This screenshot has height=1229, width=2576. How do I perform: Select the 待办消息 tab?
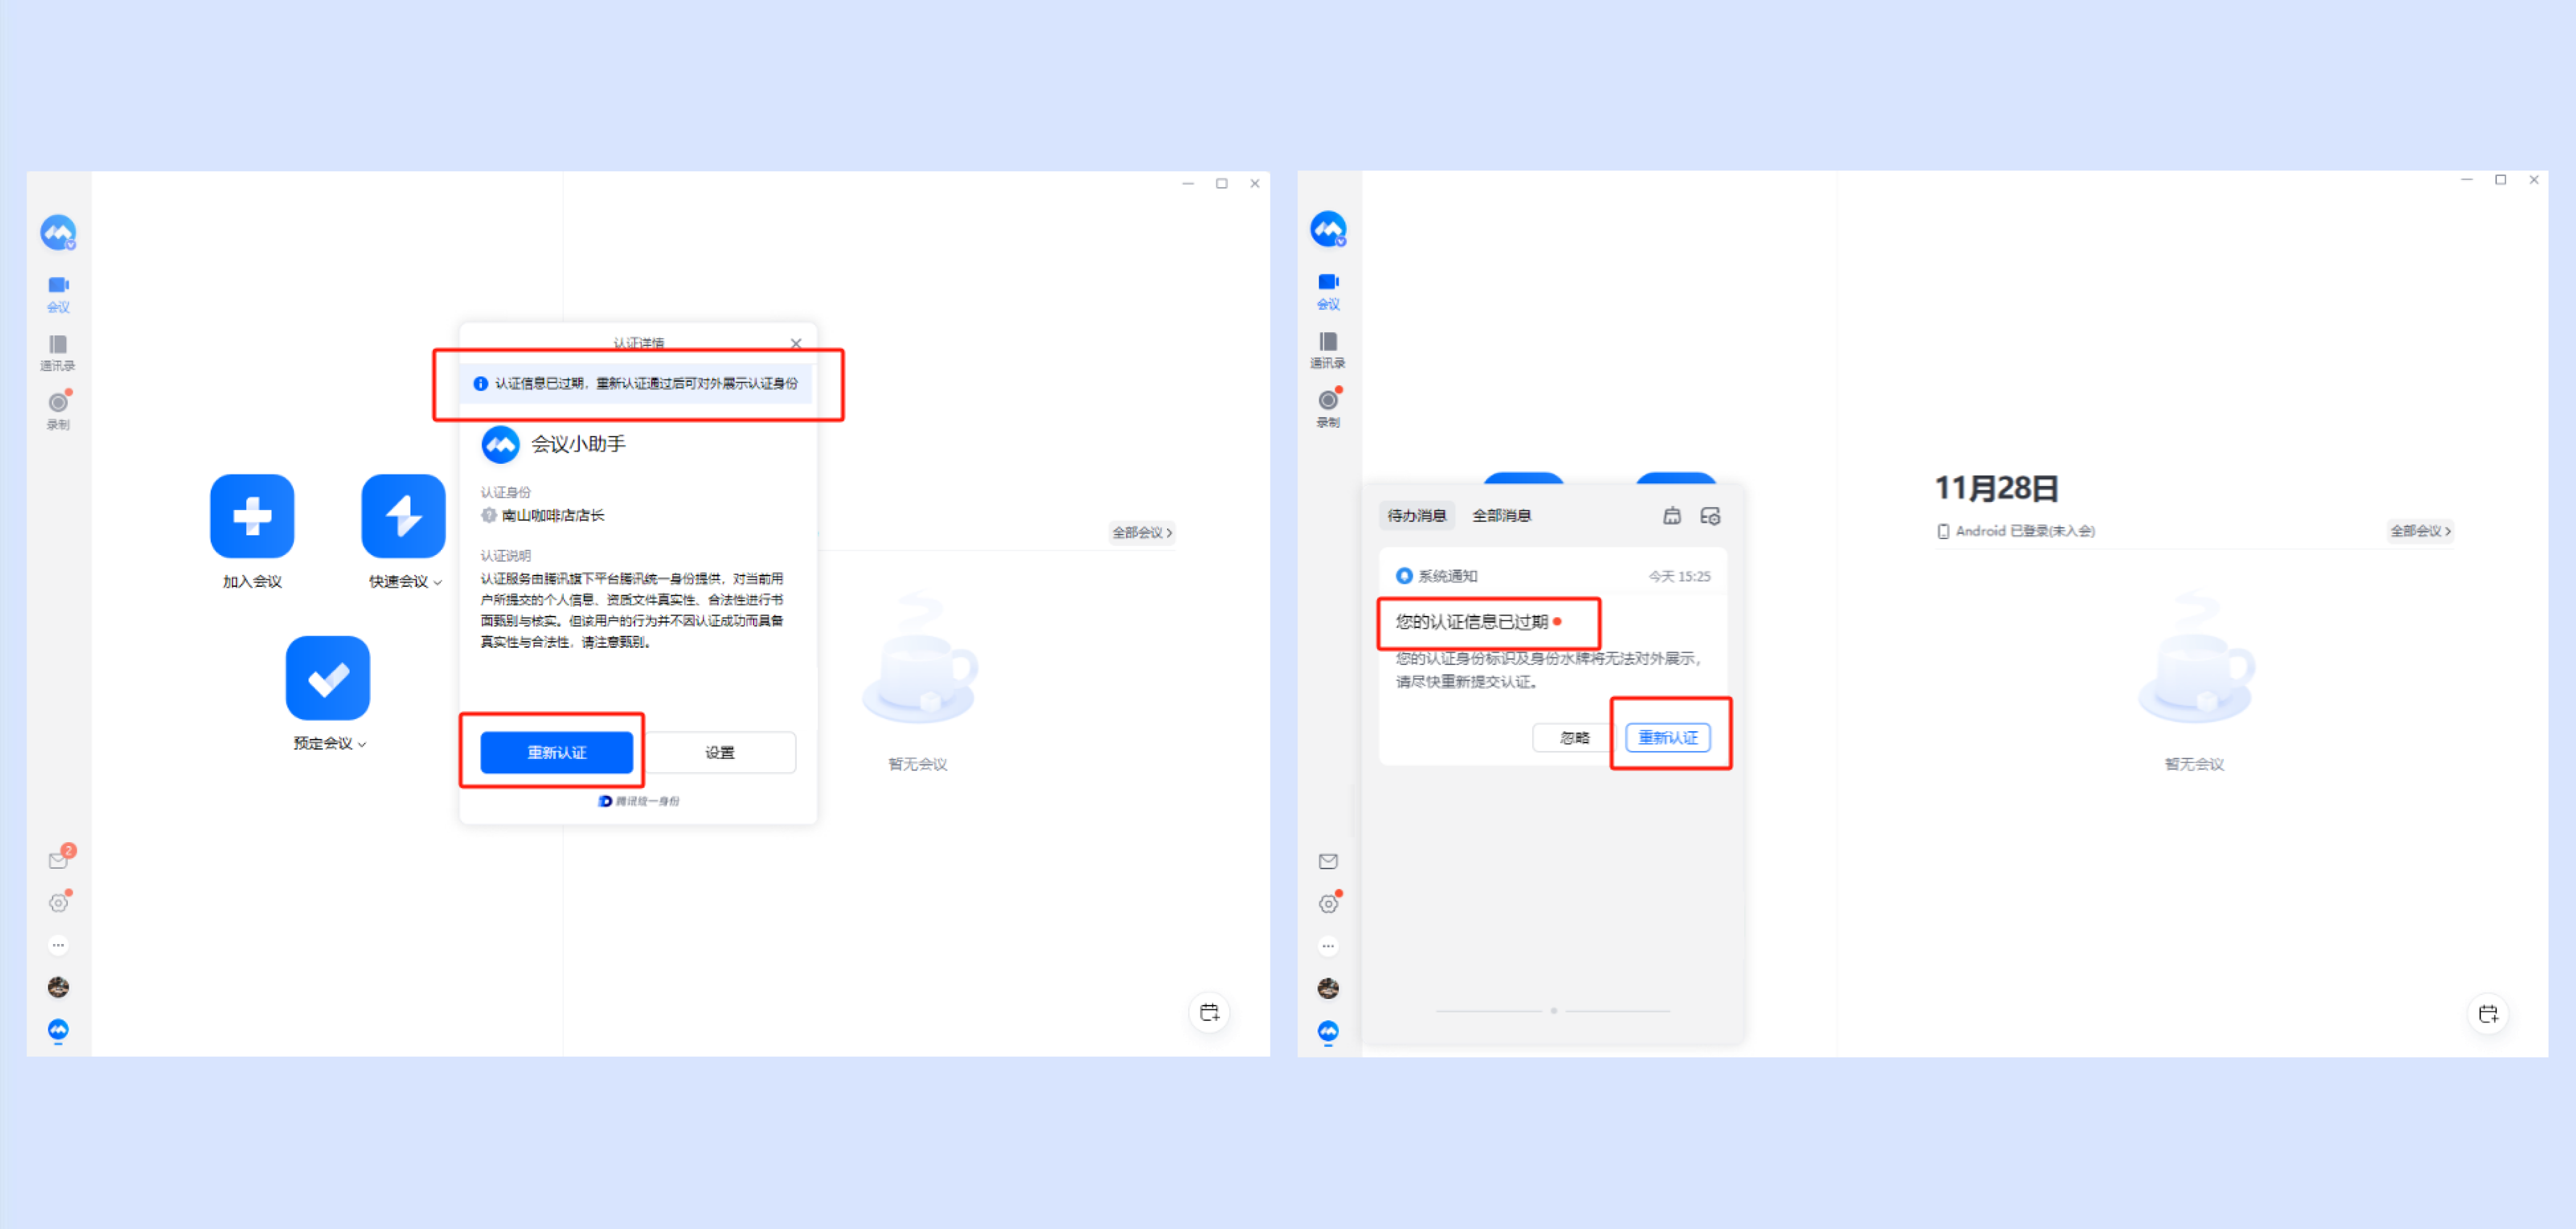pyautogui.click(x=1416, y=516)
